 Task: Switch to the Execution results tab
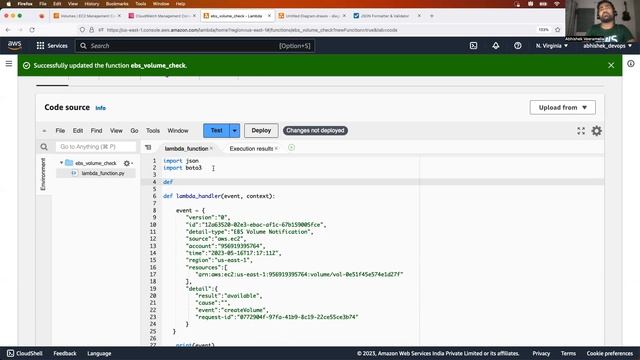point(251,149)
